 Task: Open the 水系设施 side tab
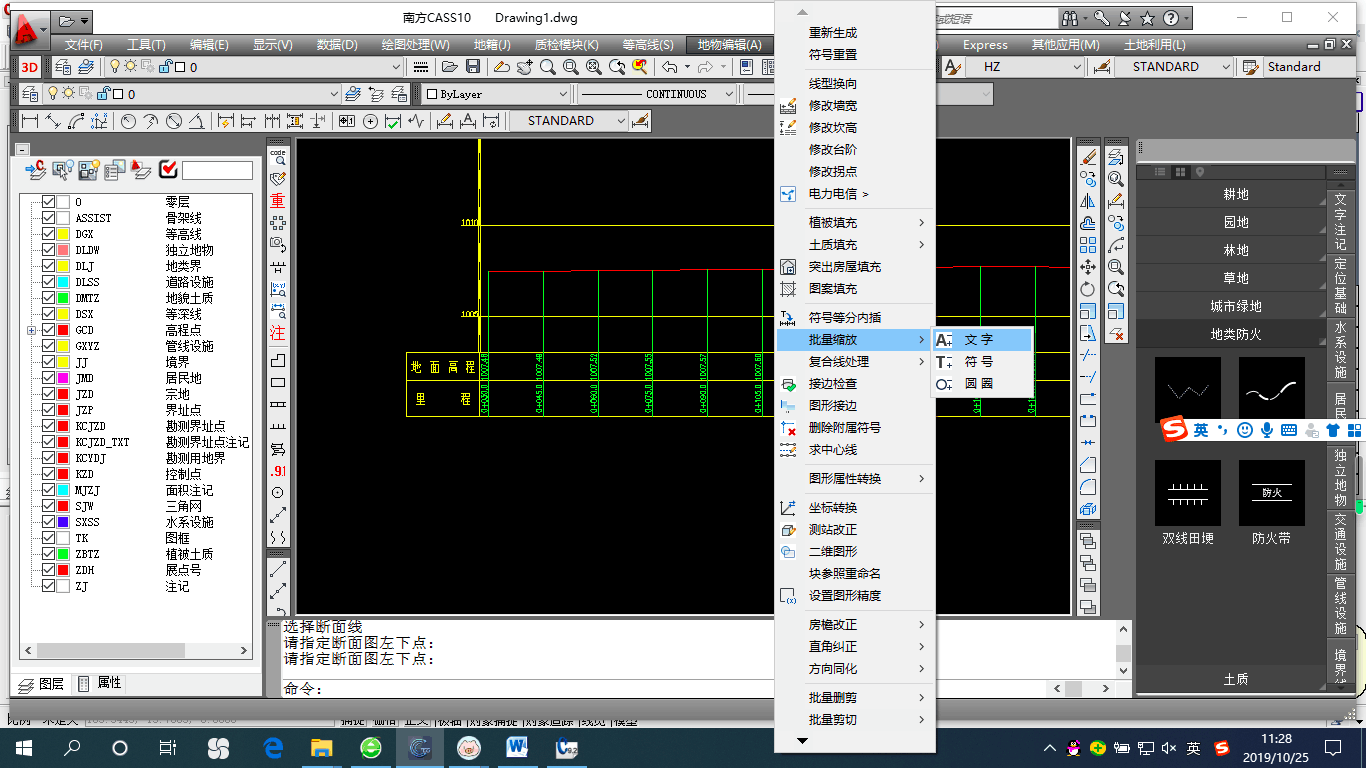coord(1340,350)
